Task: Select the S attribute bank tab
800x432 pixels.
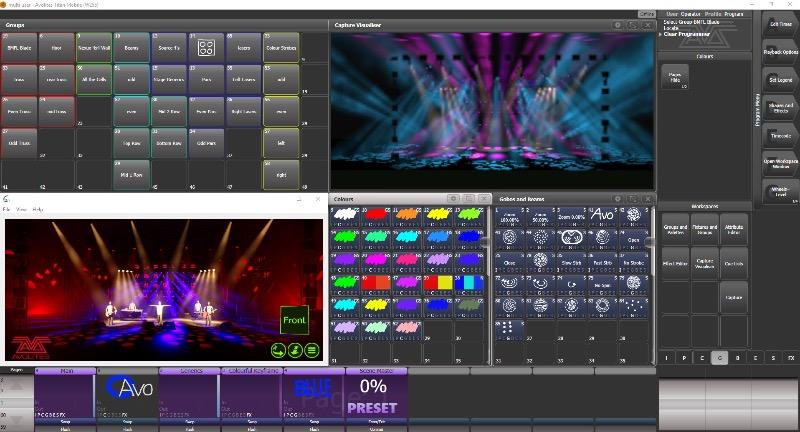Action: tap(773, 358)
